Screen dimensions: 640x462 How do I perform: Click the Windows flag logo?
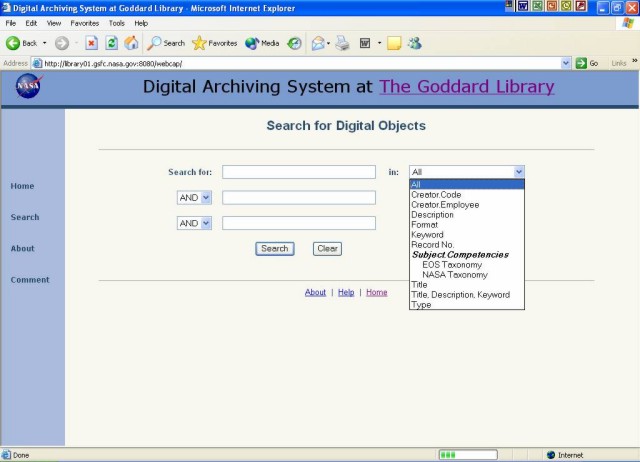pyautogui.click(x=628, y=23)
